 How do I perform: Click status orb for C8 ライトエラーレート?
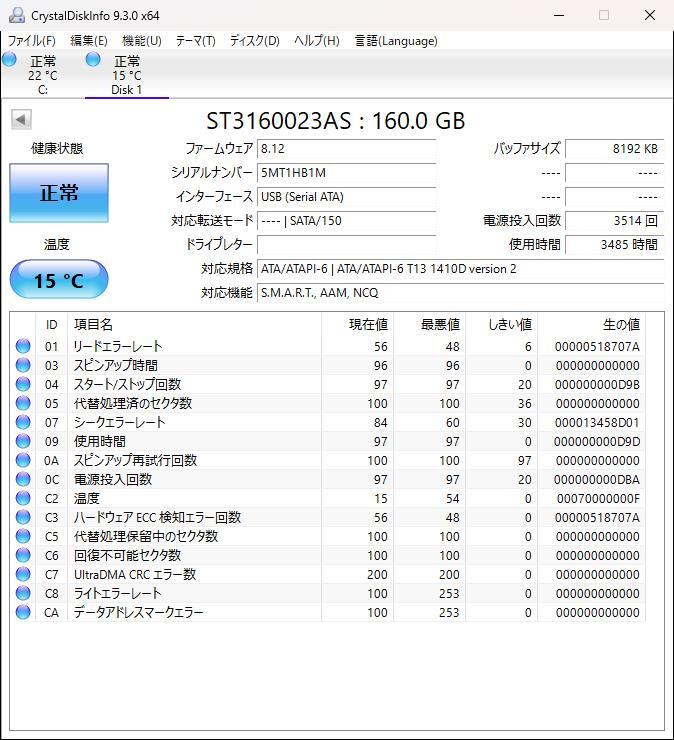pyautogui.click(x=23, y=593)
